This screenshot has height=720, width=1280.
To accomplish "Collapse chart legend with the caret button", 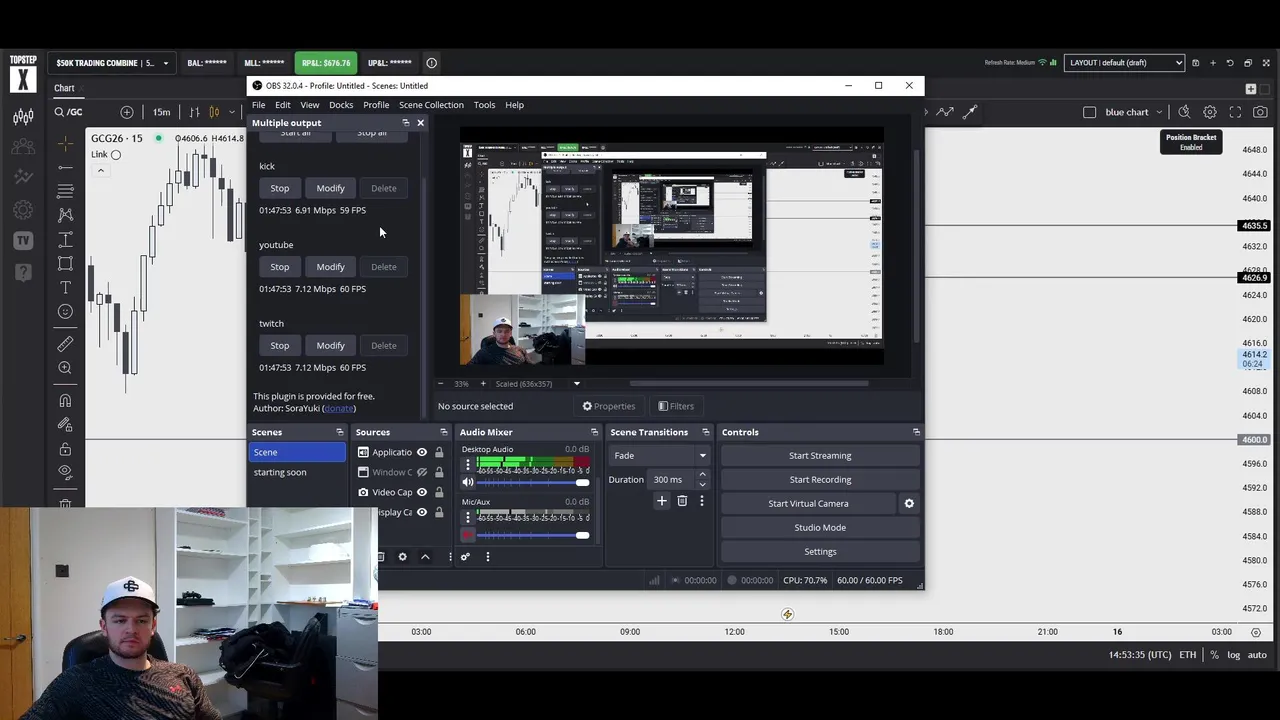I will pos(100,171).
